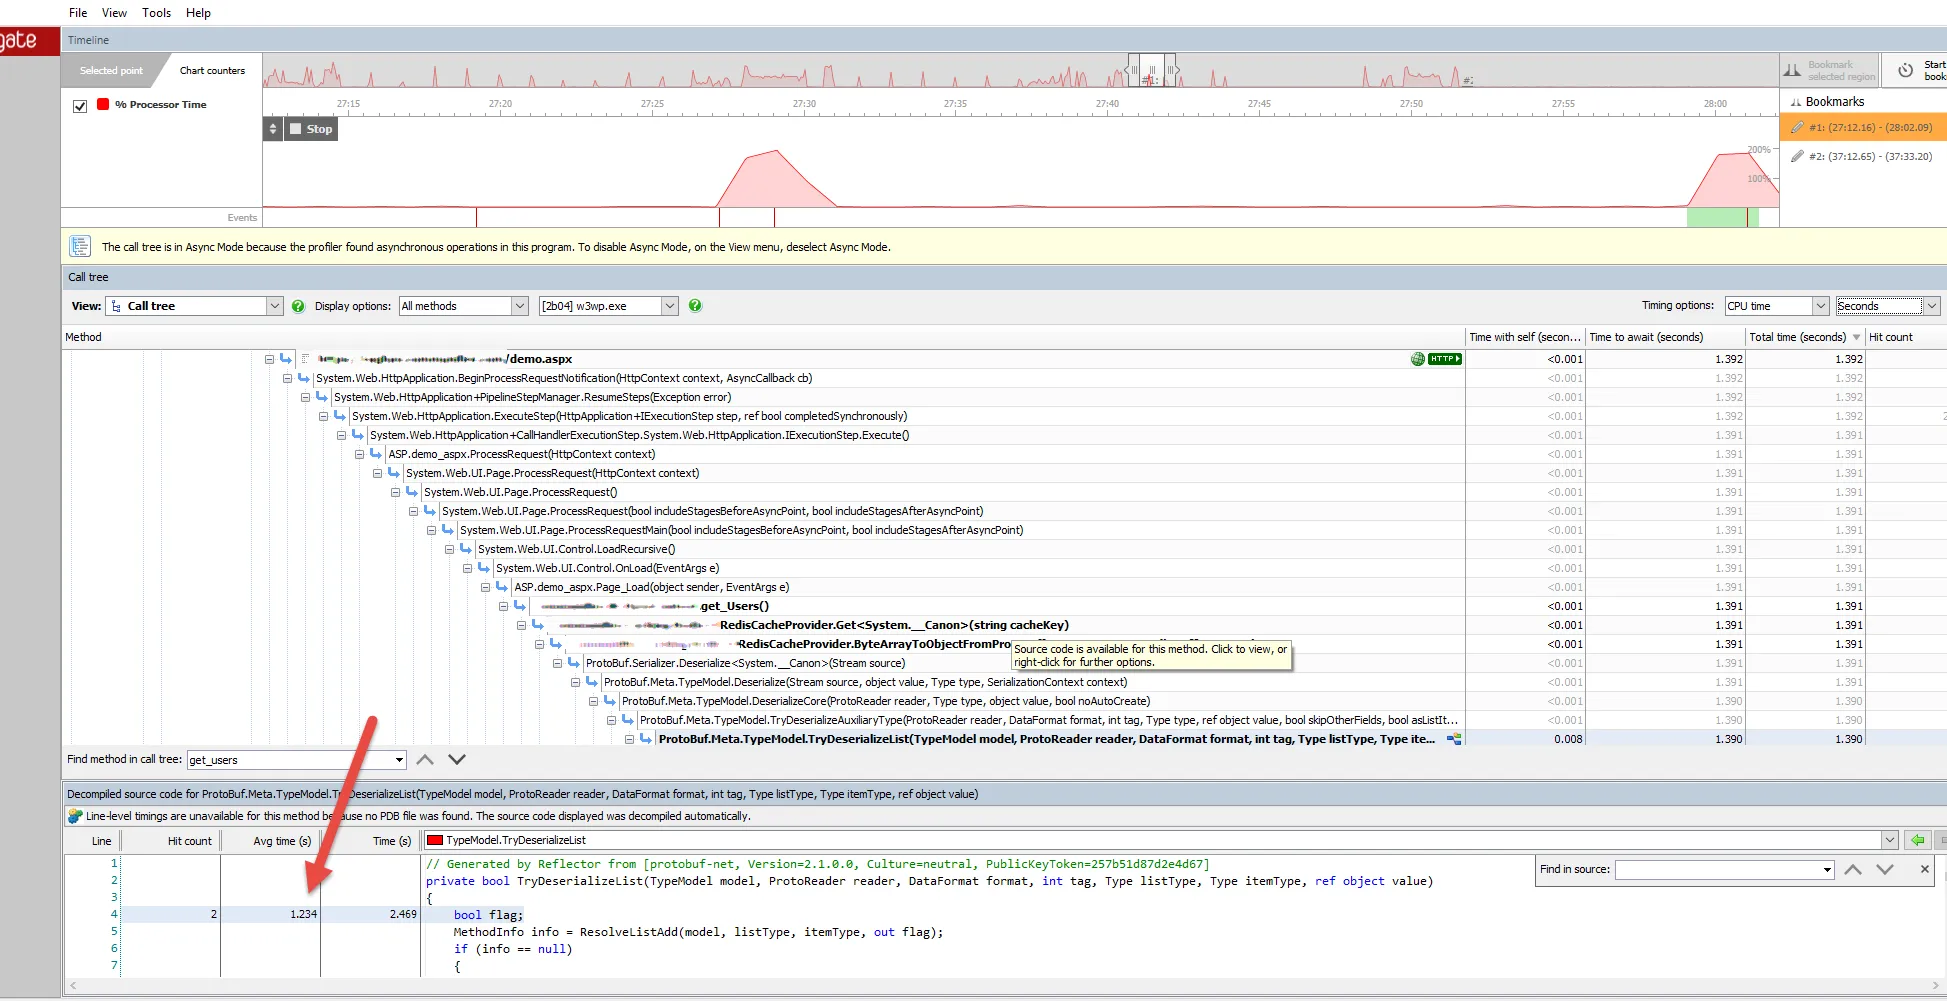Image resolution: width=1947 pixels, height=1001 pixels.
Task: Click the move up/down handle beside Stop
Action: pos(273,129)
